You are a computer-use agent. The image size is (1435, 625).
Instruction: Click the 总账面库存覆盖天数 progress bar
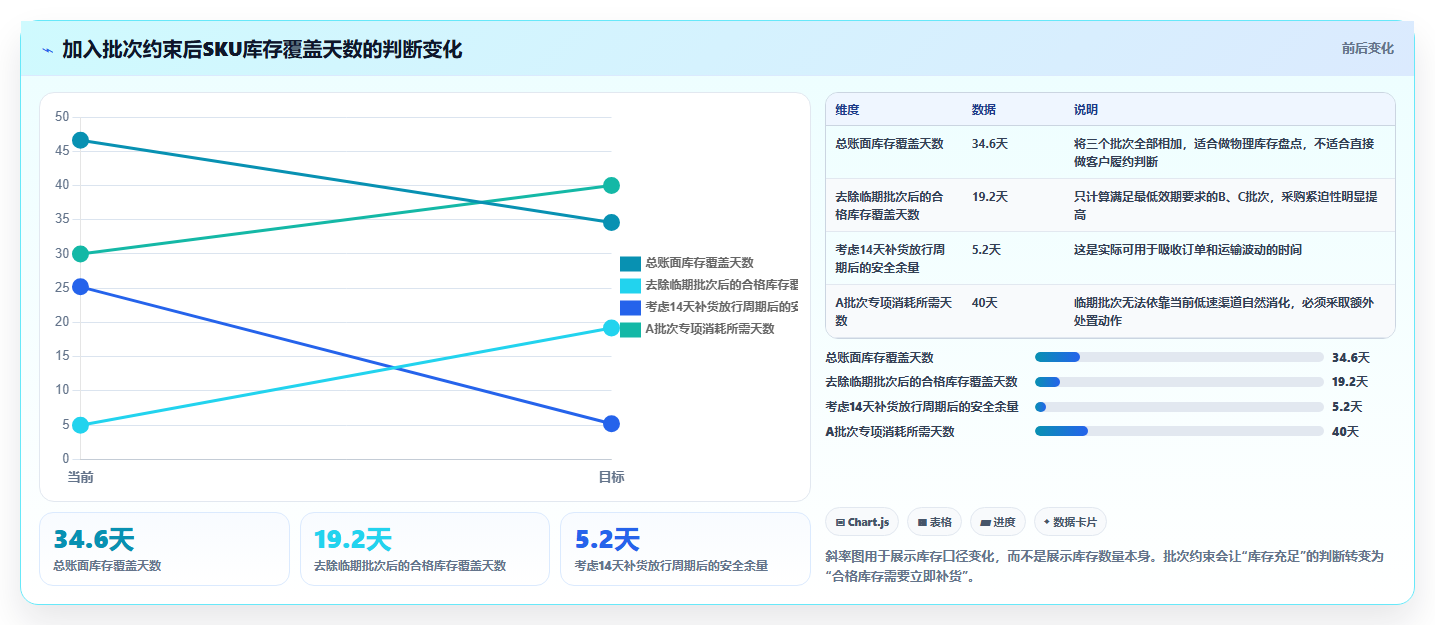[x=1179, y=357]
